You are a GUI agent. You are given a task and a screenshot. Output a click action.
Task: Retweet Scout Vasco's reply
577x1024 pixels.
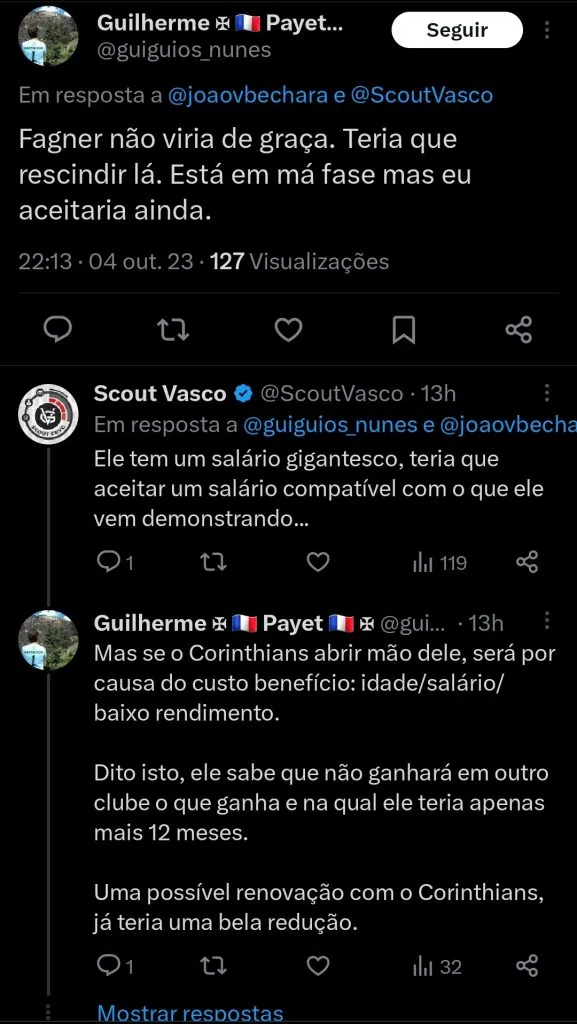point(212,562)
